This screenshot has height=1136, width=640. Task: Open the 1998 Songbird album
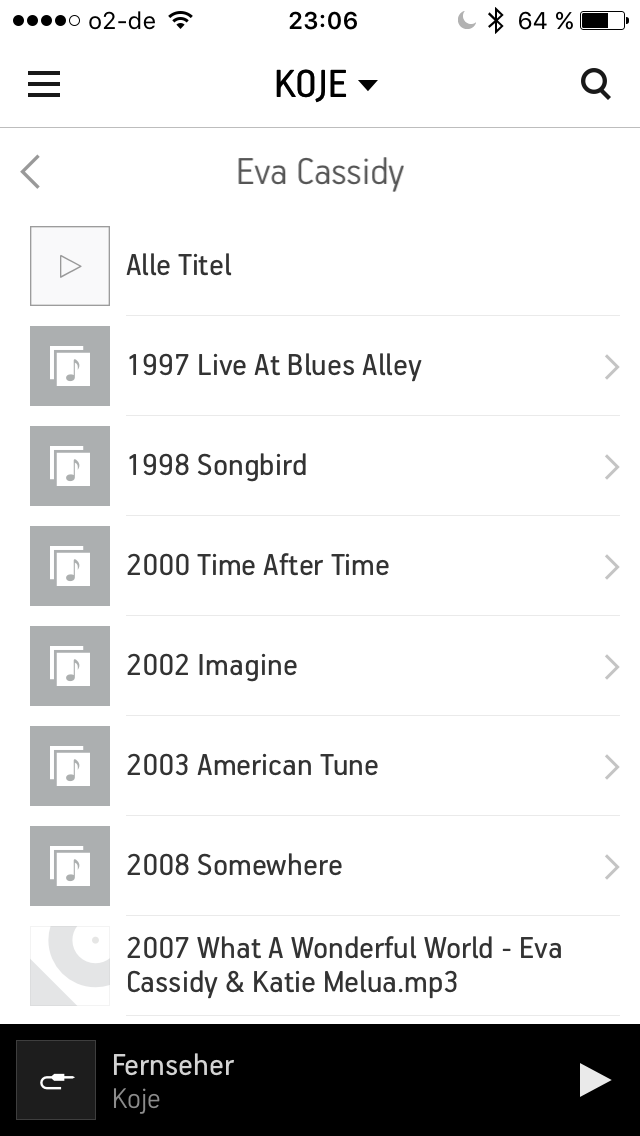pos(217,466)
